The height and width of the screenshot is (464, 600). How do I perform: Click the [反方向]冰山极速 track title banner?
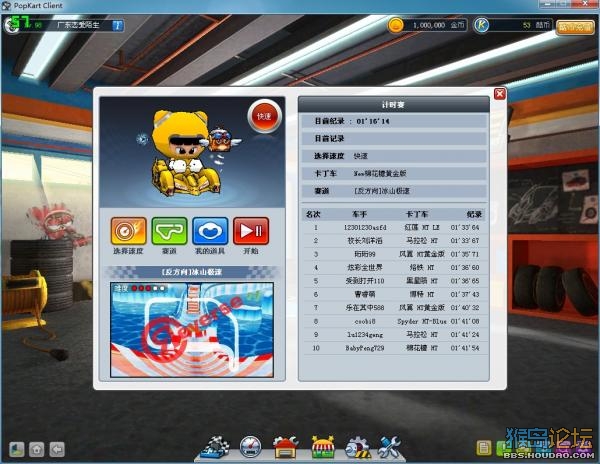click(192, 272)
